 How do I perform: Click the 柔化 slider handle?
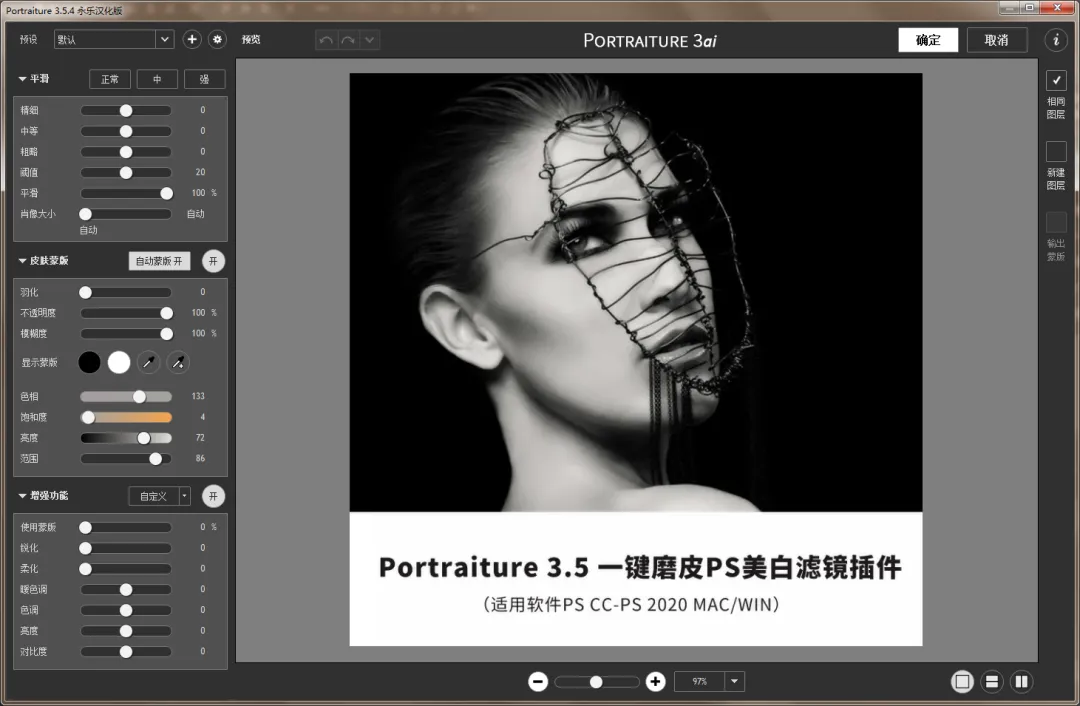click(85, 569)
